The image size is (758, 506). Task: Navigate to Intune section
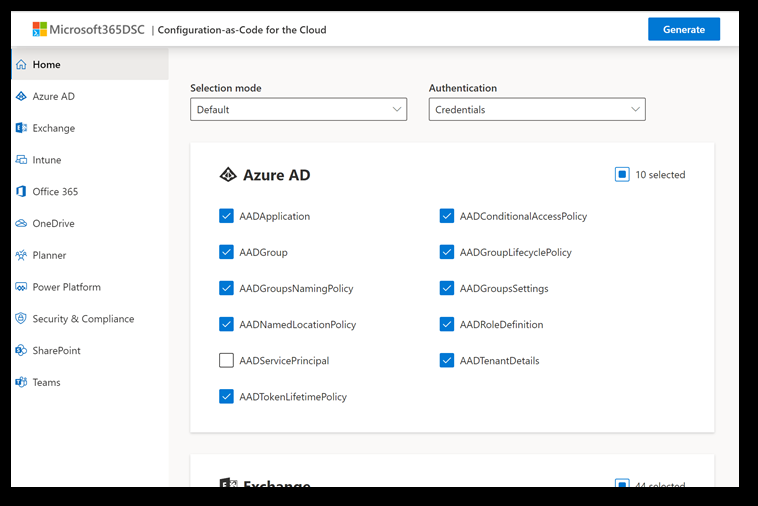tap(90, 160)
